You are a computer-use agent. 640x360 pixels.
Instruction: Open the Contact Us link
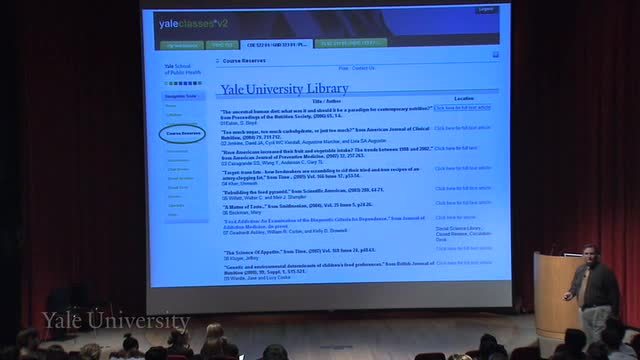click(x=363, y=68)
